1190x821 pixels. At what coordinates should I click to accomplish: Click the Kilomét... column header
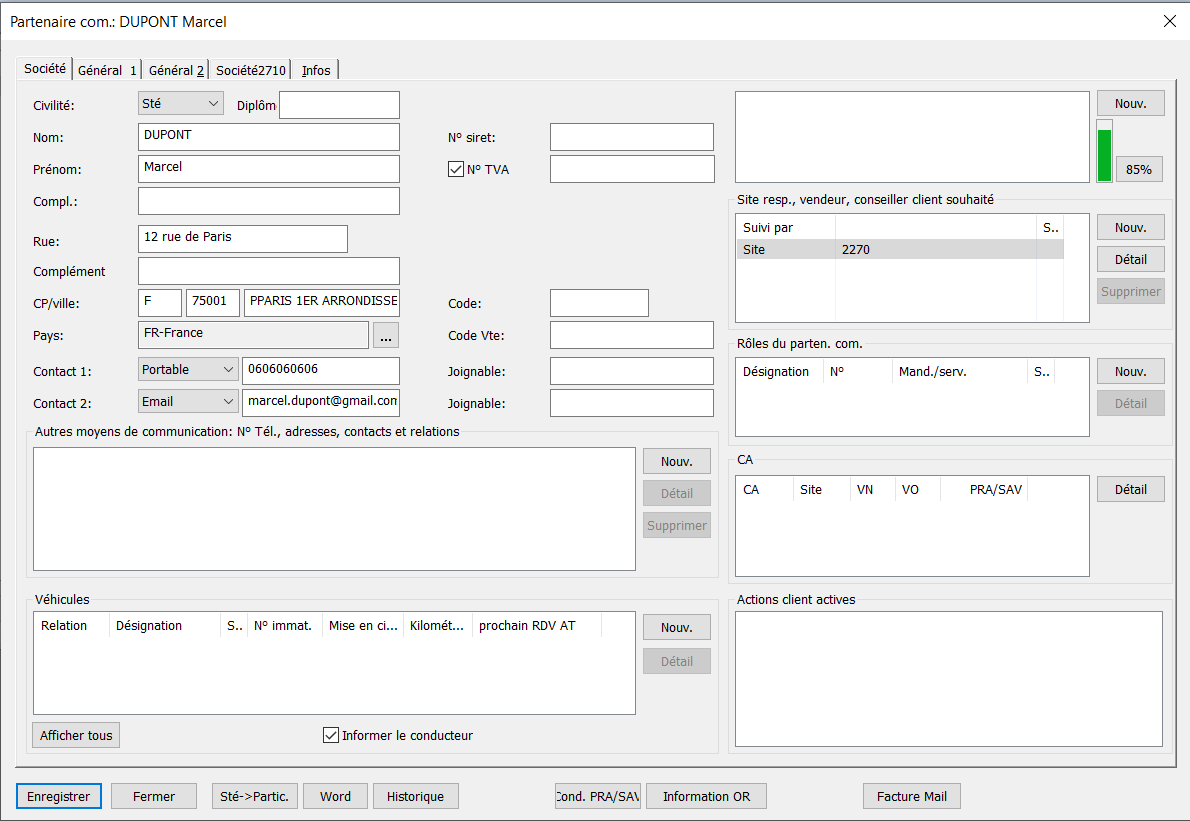click(438, 626)
